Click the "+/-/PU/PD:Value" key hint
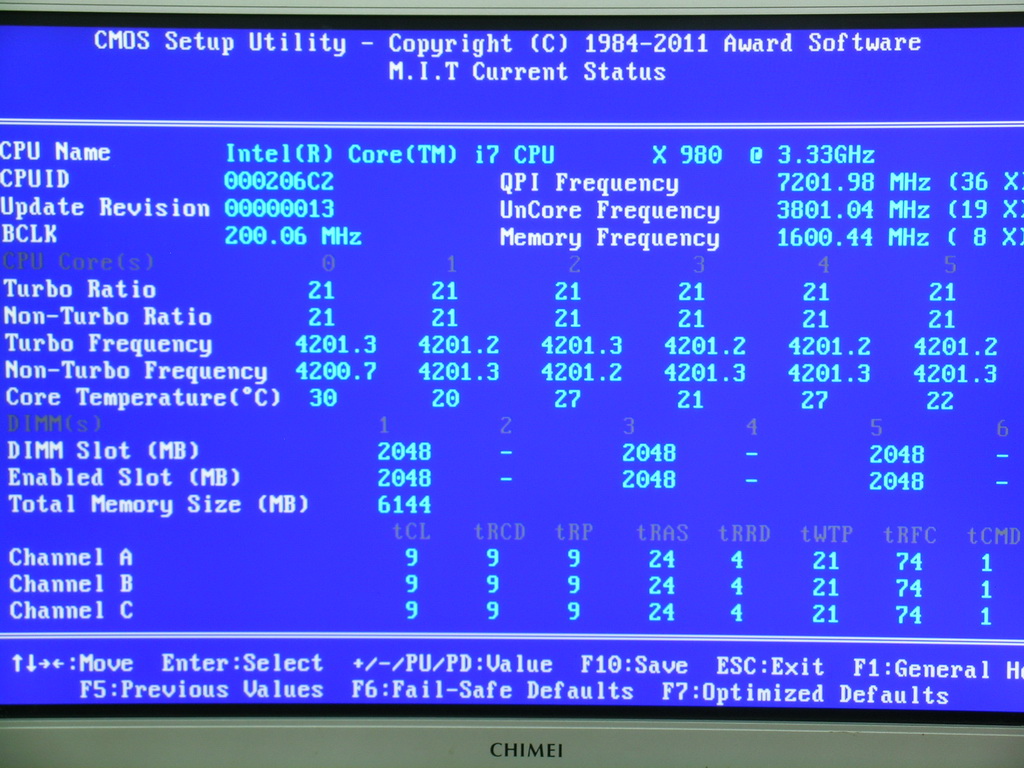 click(453, 664)
